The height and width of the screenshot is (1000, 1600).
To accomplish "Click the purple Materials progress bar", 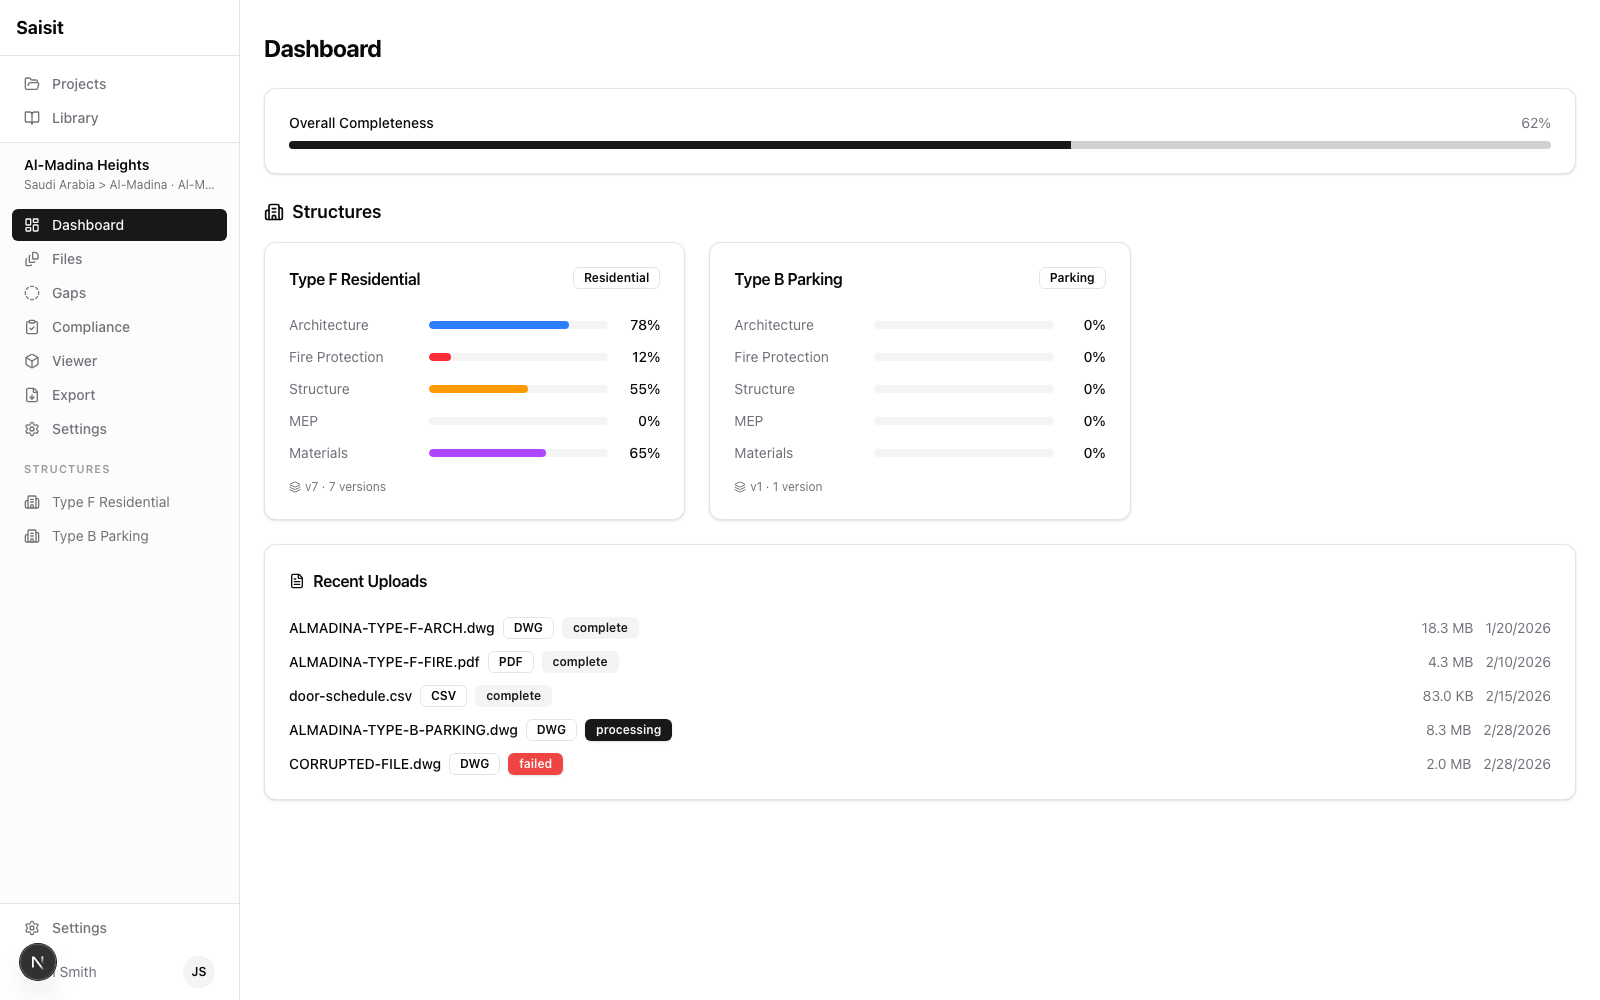I will [518, 453].
